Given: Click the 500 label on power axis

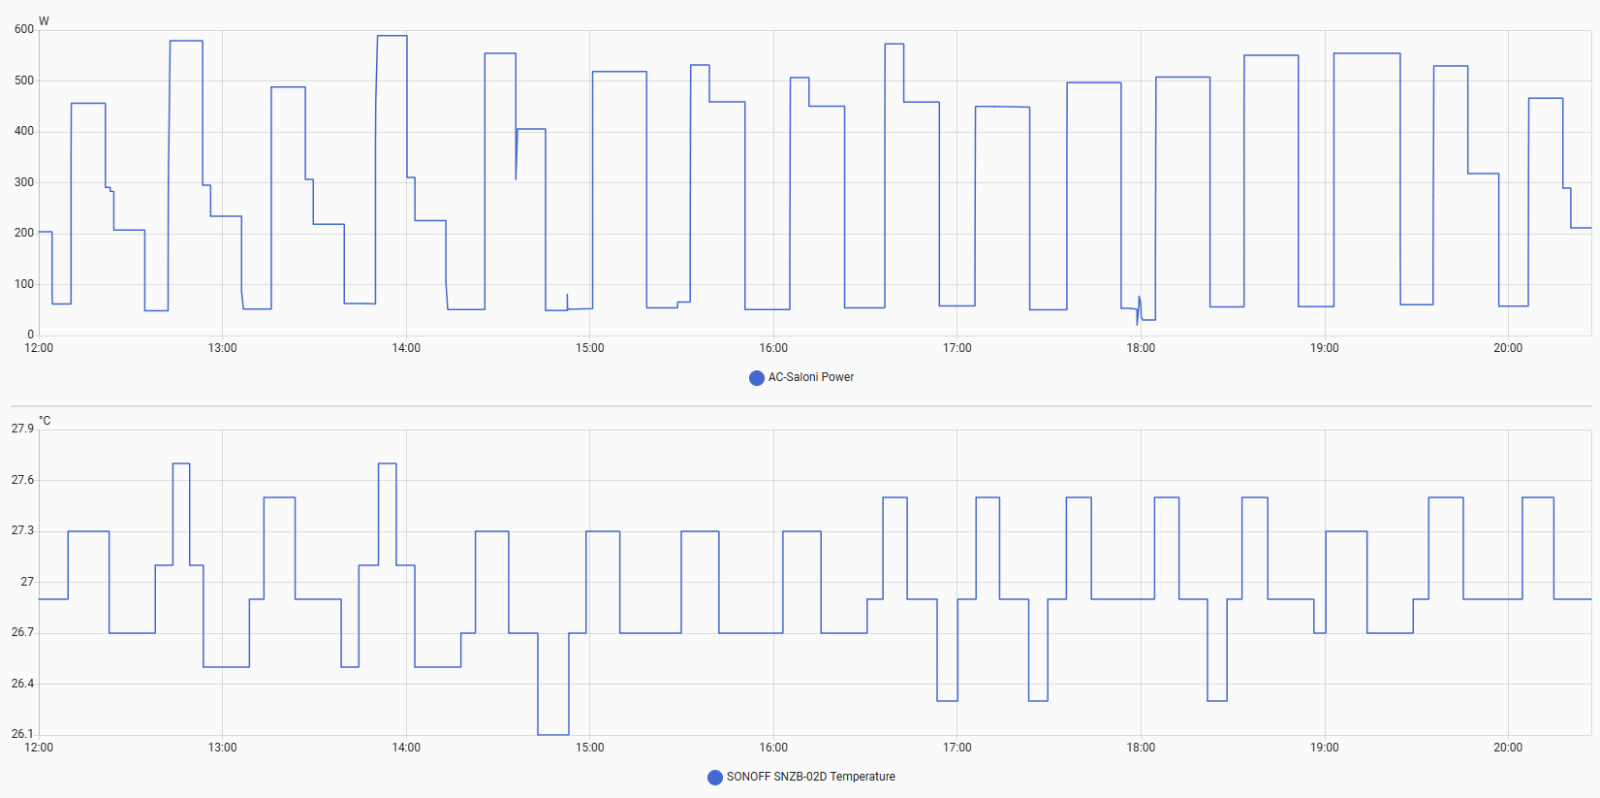Looking at the screenshot, I should pyautogui.click(x=24, y=80).
